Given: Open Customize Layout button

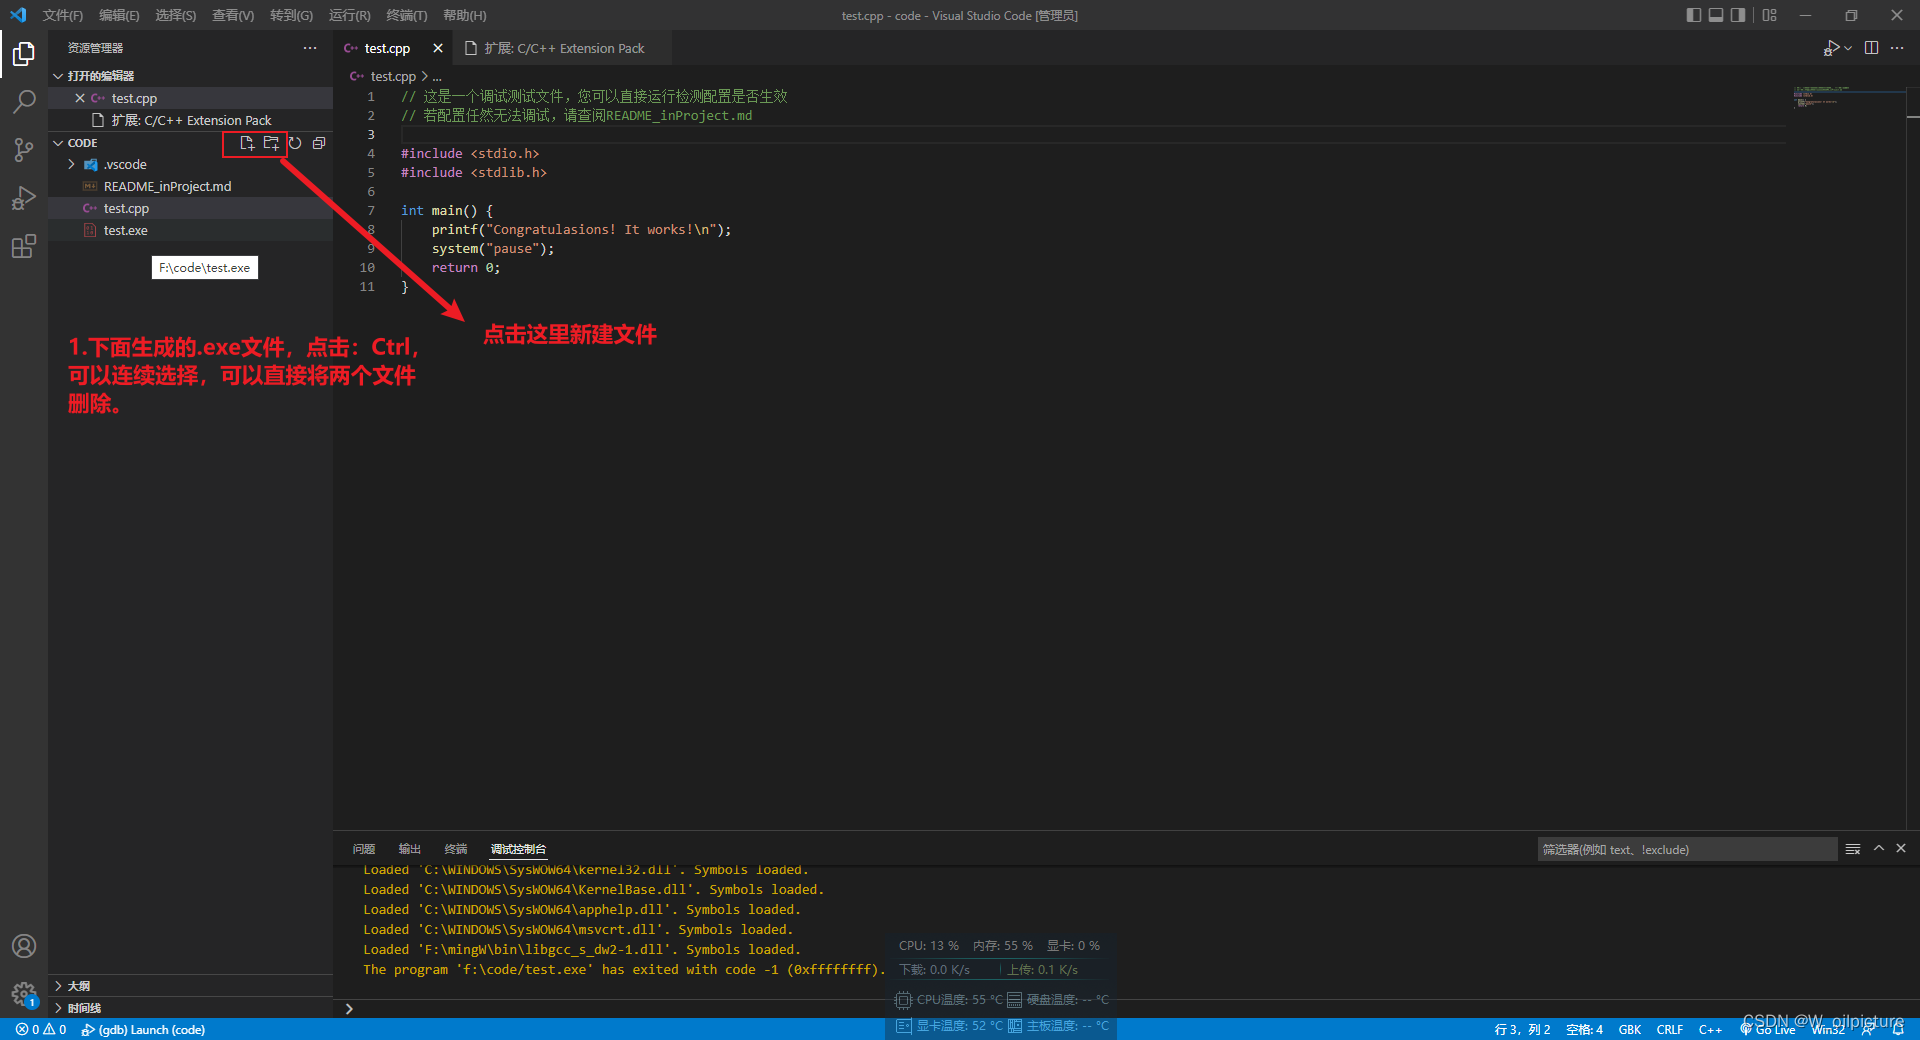Looking at the screenshot, I should pos(1770,15).
